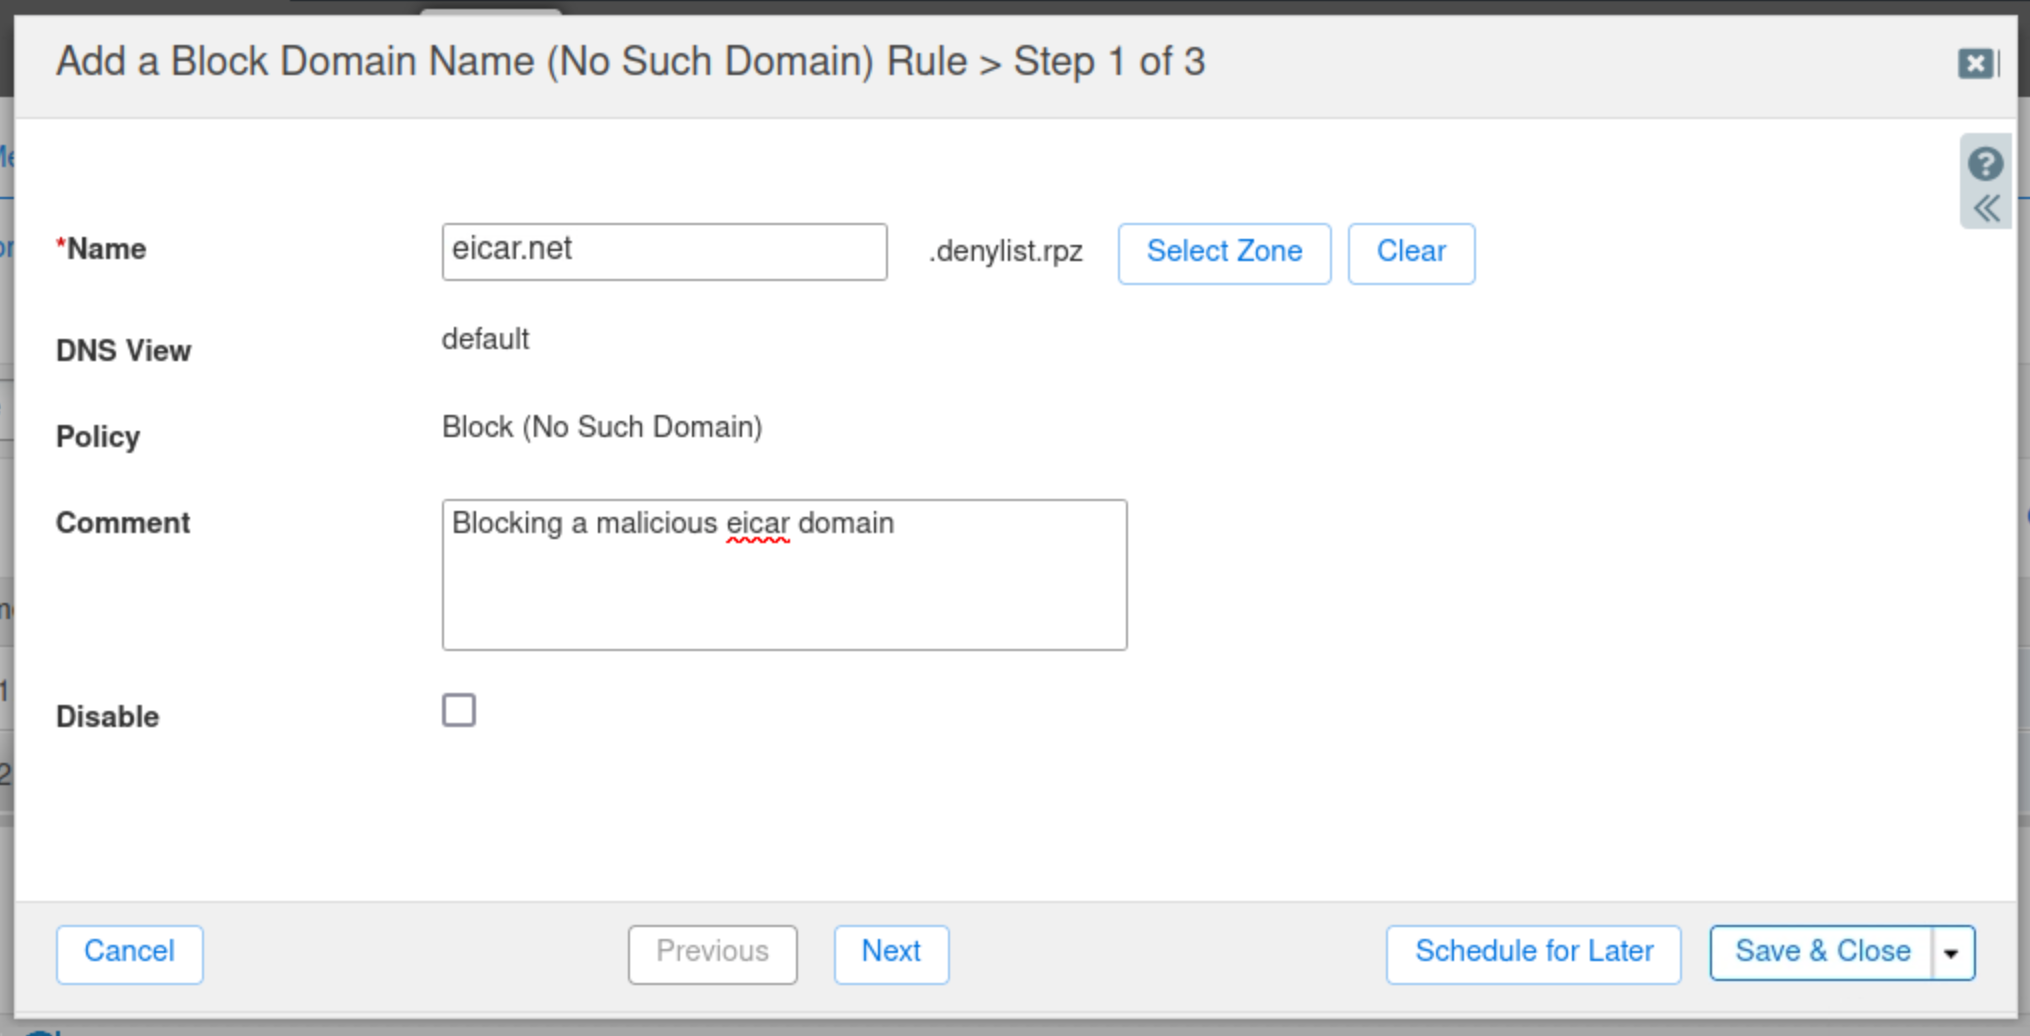Cancel the rule creation wizard
Screen dimensions: 2030x1036
point(129,953)
